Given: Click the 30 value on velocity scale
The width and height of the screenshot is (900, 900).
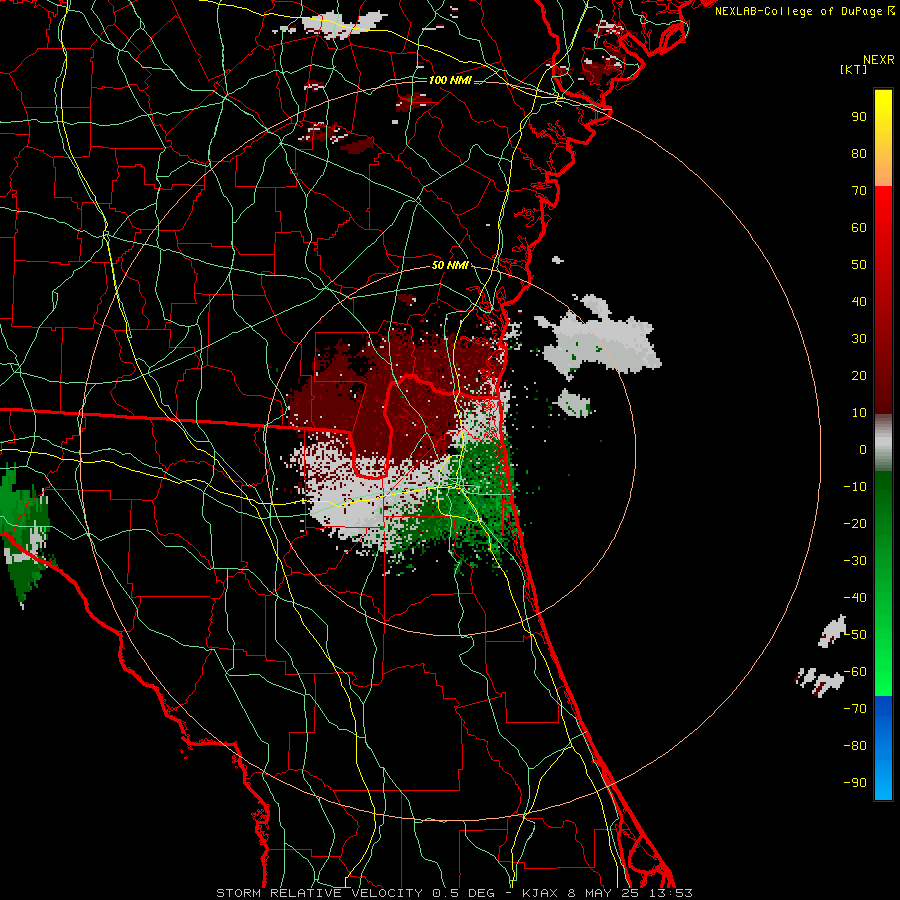Looking at the screenshot, I should pyautogui.click(x=859, y=339).
